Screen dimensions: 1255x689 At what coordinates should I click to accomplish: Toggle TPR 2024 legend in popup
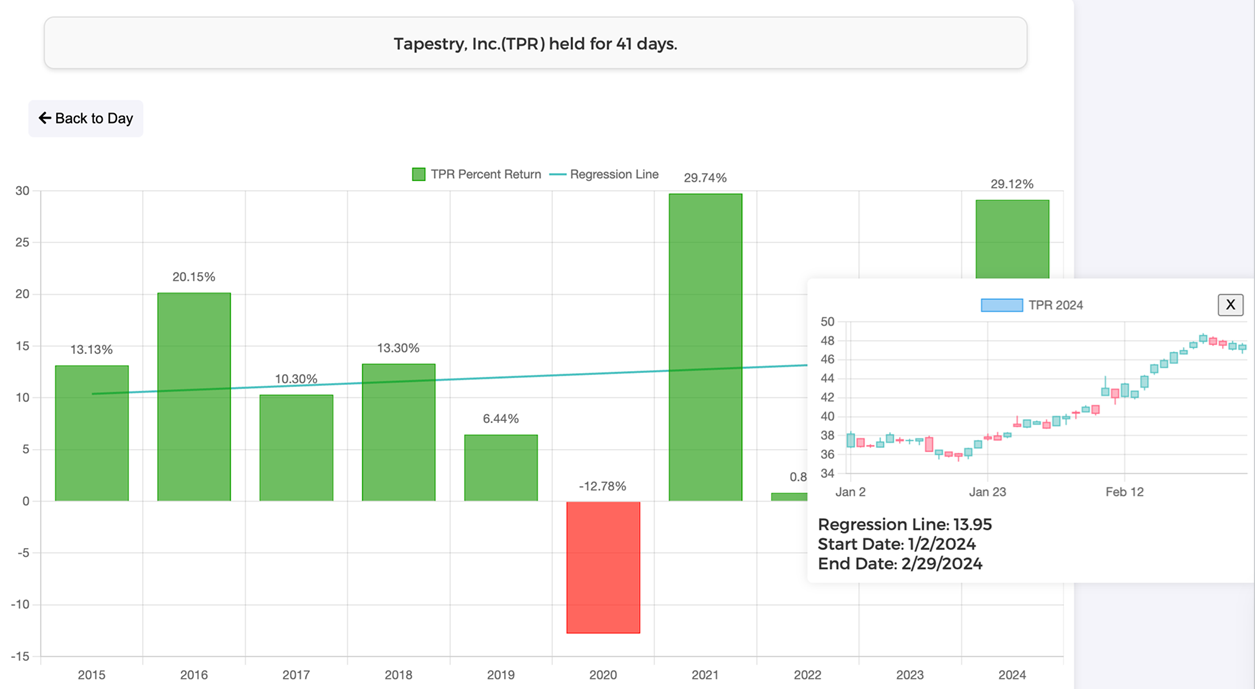click(1032, 305)
